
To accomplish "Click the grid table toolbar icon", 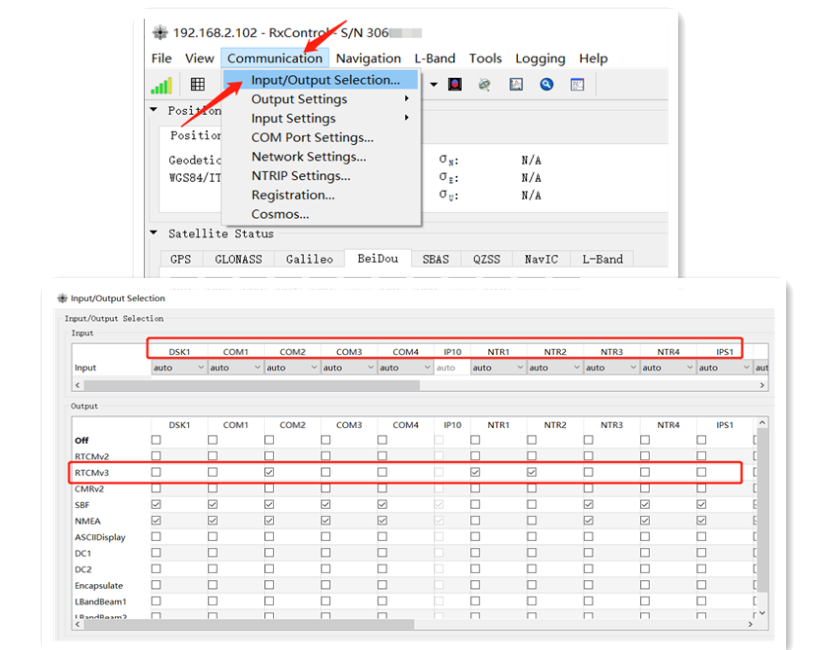I will coord(198,84).
